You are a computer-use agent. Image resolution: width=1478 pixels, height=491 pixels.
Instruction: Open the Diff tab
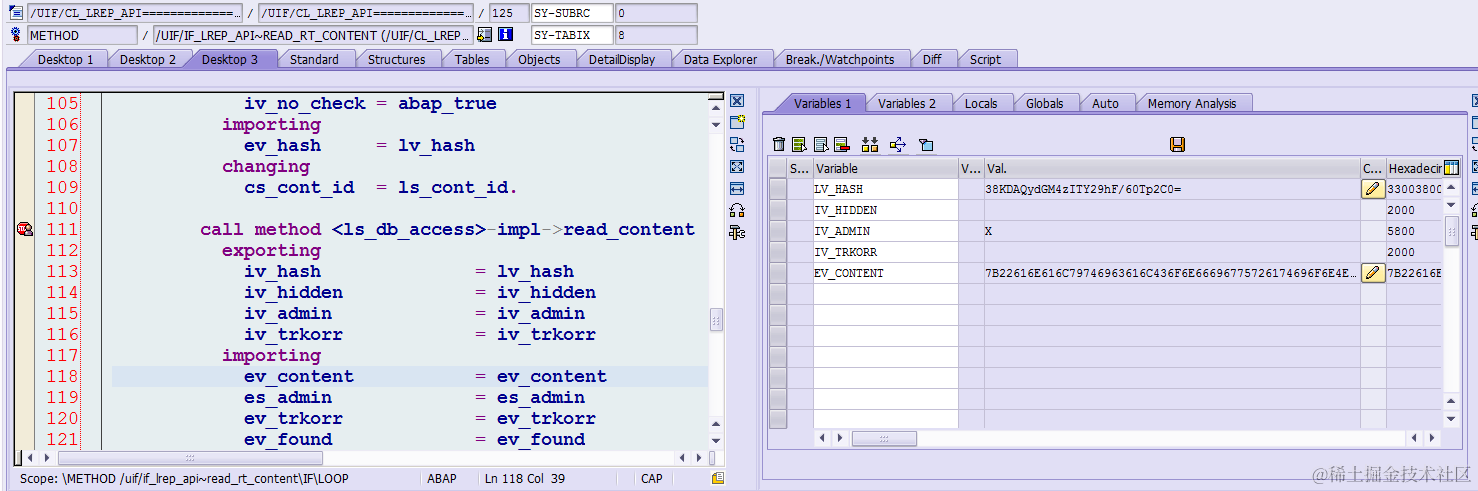pyautogui.click(x=932, y=59)
